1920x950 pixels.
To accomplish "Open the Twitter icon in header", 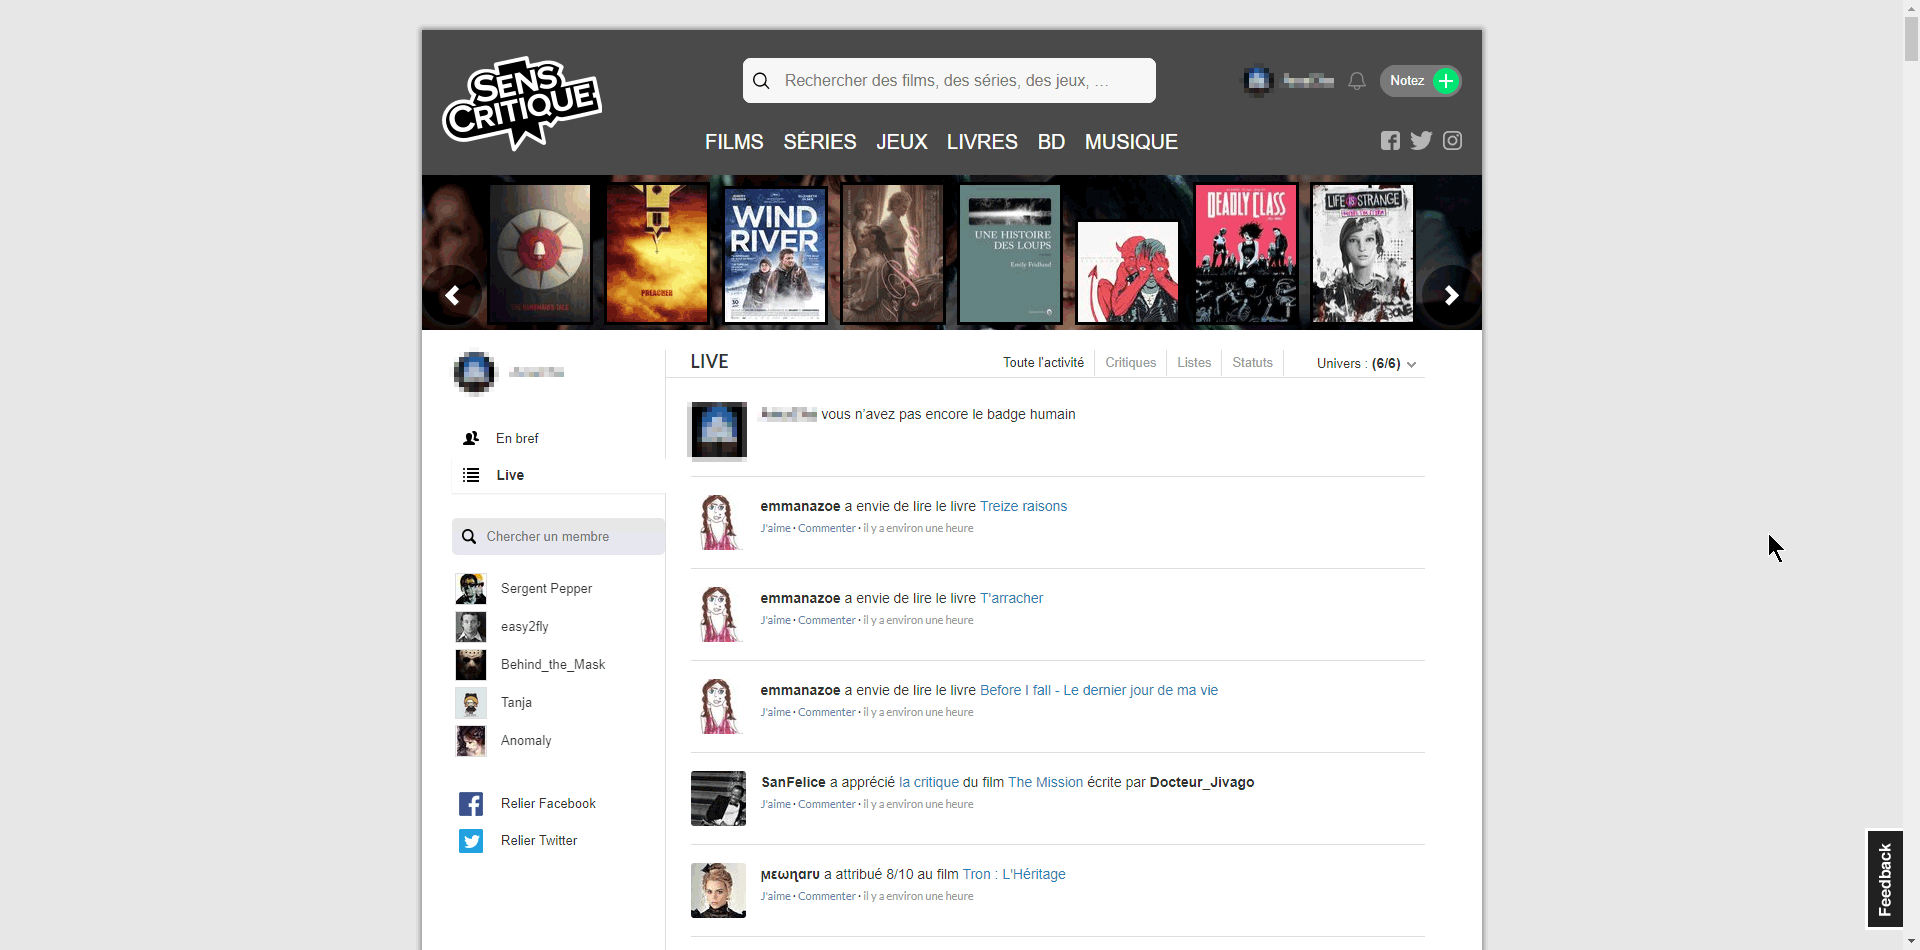I will click(1421, 141).
